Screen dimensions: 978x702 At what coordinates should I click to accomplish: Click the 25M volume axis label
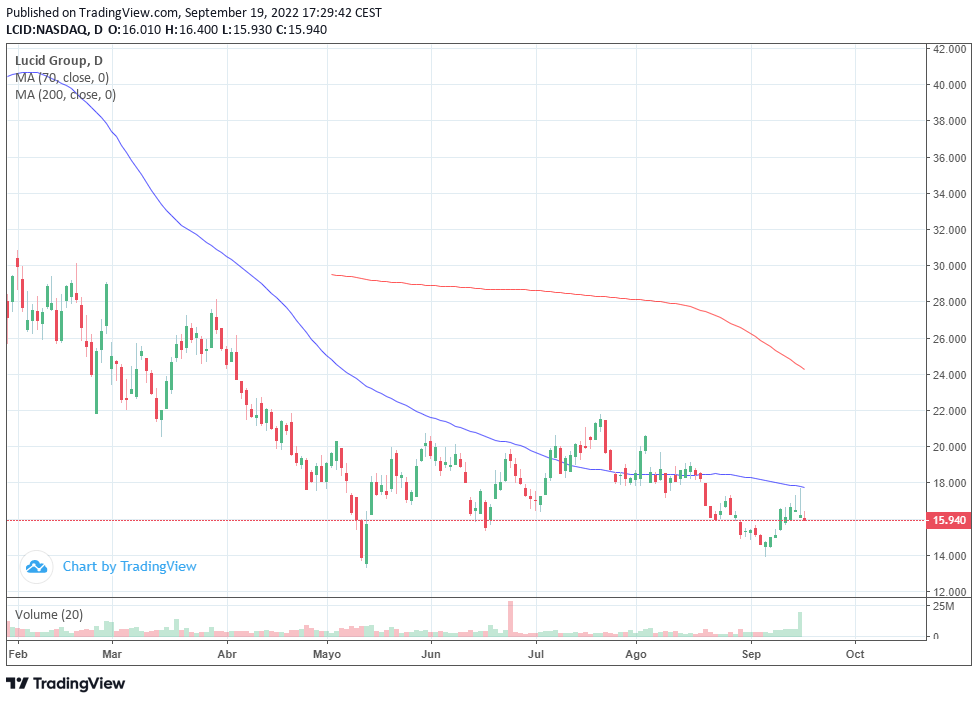943,606
